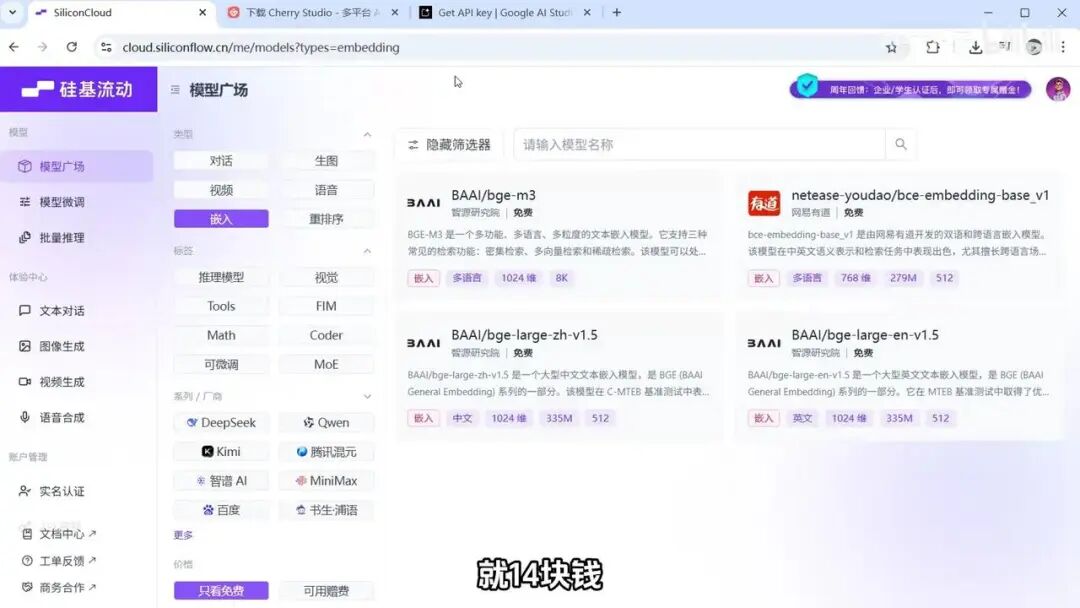Open 模型广场 in the sidebar

point(76,167)
